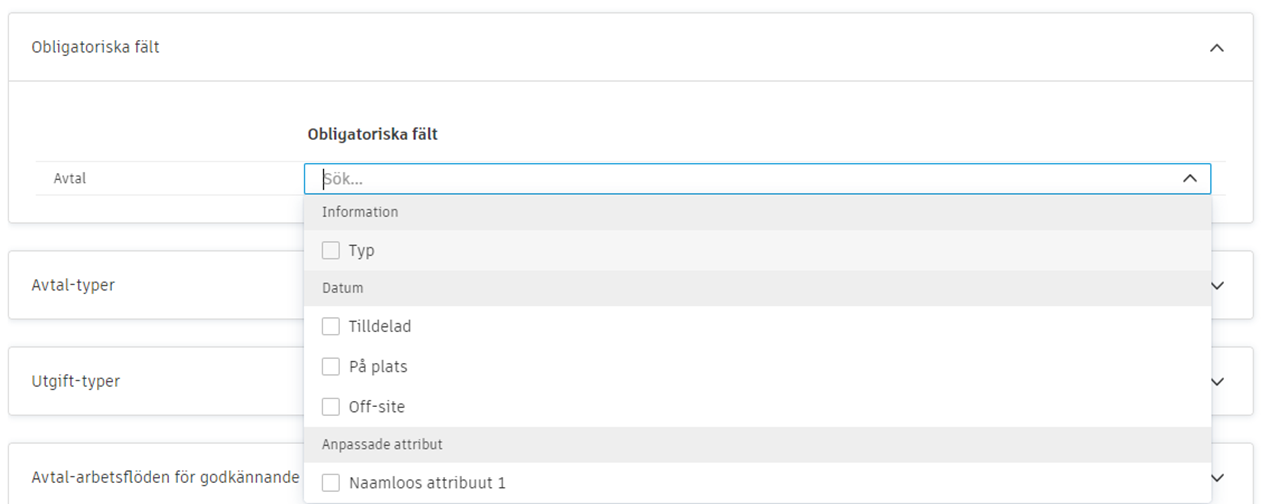Check the Typ checkbox
The height and width of the screenshot is (504, 1274).
coord(331,250)
